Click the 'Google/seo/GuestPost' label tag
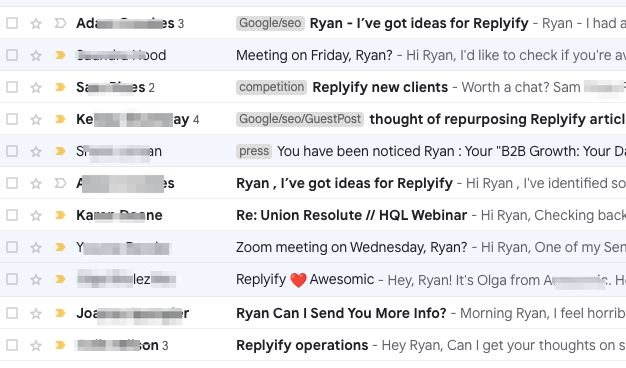626x368 pixels. [x=300, y=119]
